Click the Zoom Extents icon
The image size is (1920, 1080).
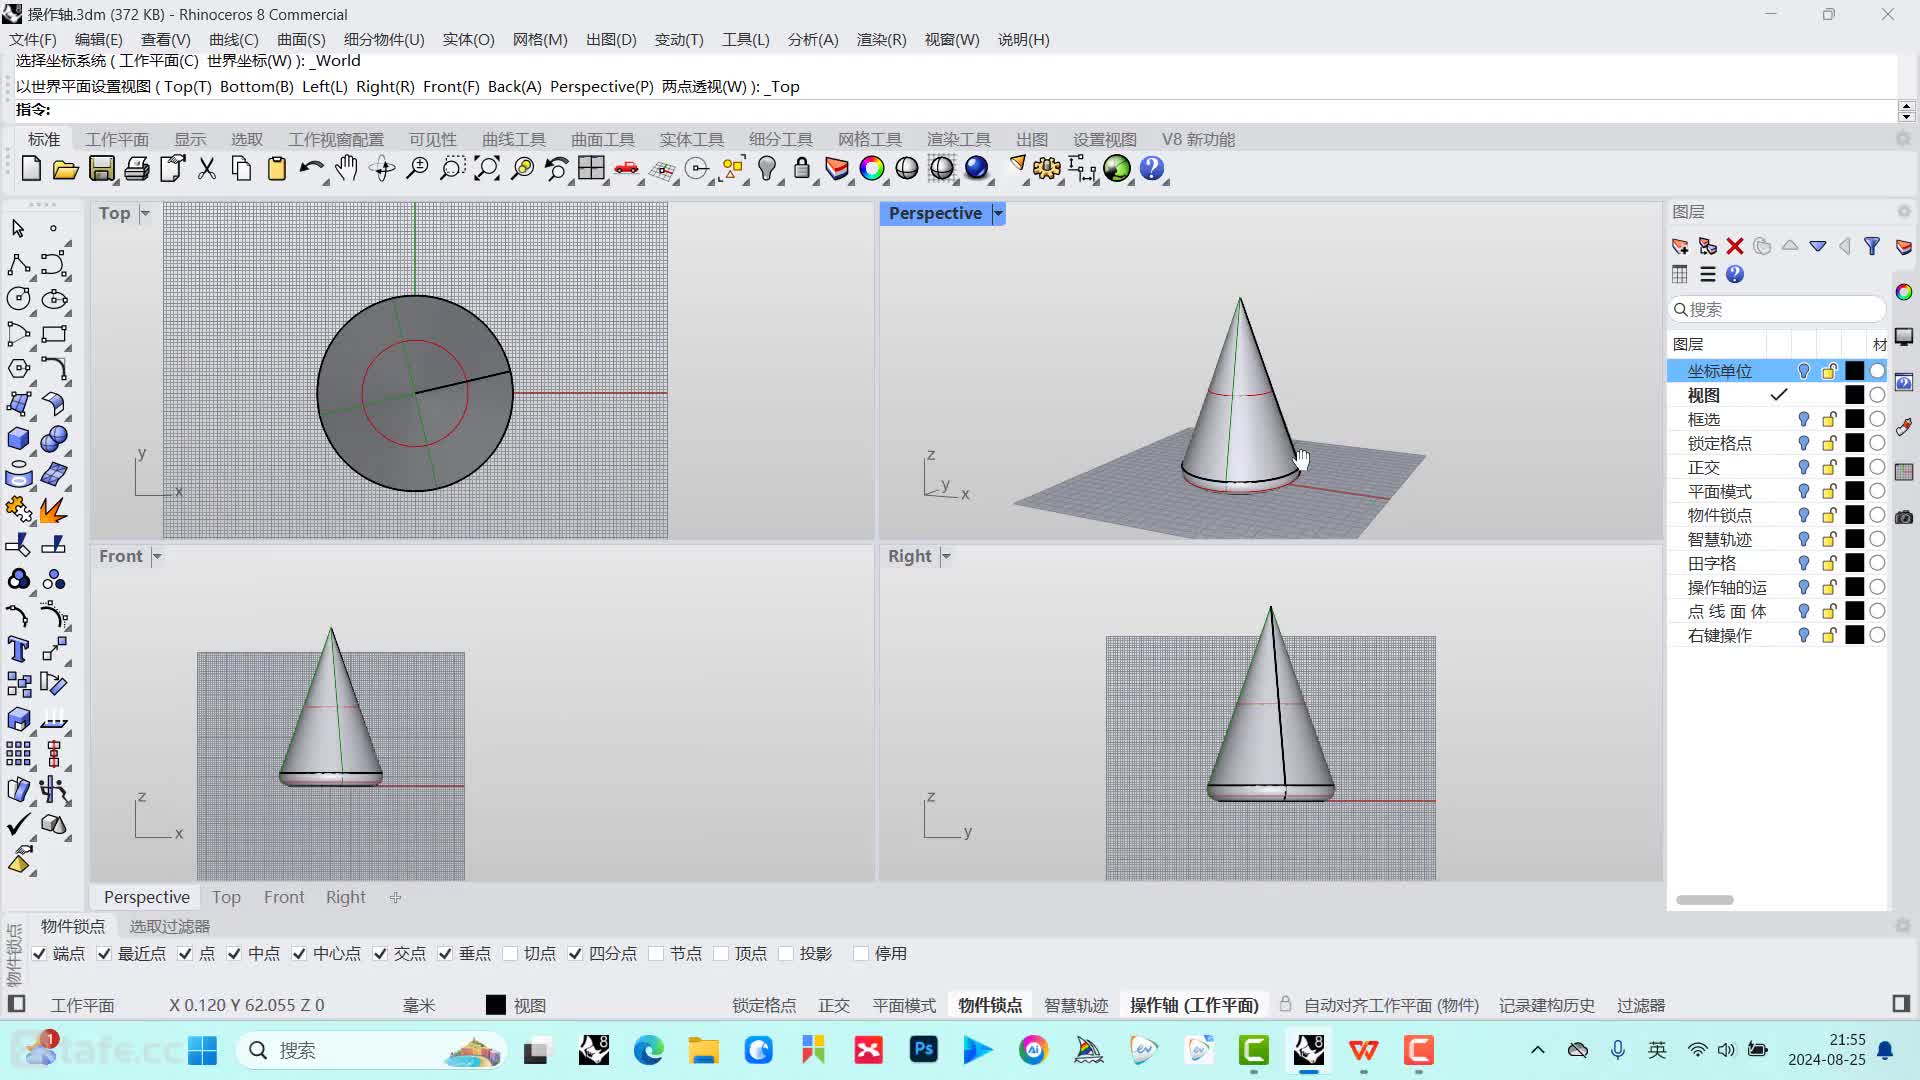tap(487, 169)
